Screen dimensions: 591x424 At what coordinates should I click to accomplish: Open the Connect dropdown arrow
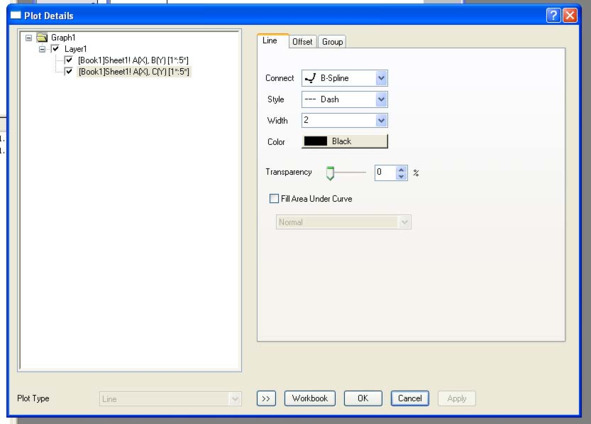[381, 78]
